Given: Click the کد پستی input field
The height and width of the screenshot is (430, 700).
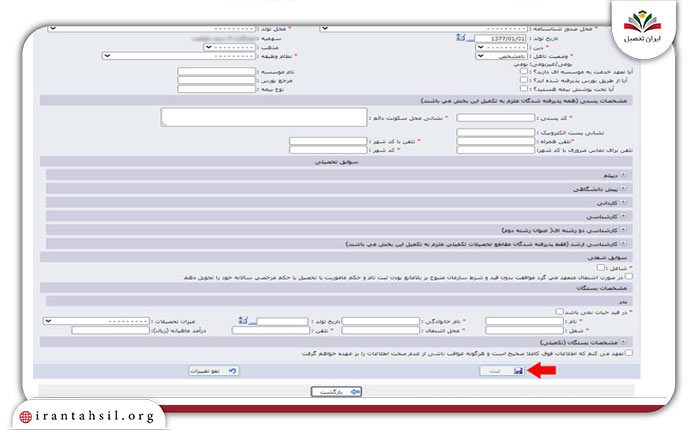Looking at the screenshot, I should tap(496, 117).
